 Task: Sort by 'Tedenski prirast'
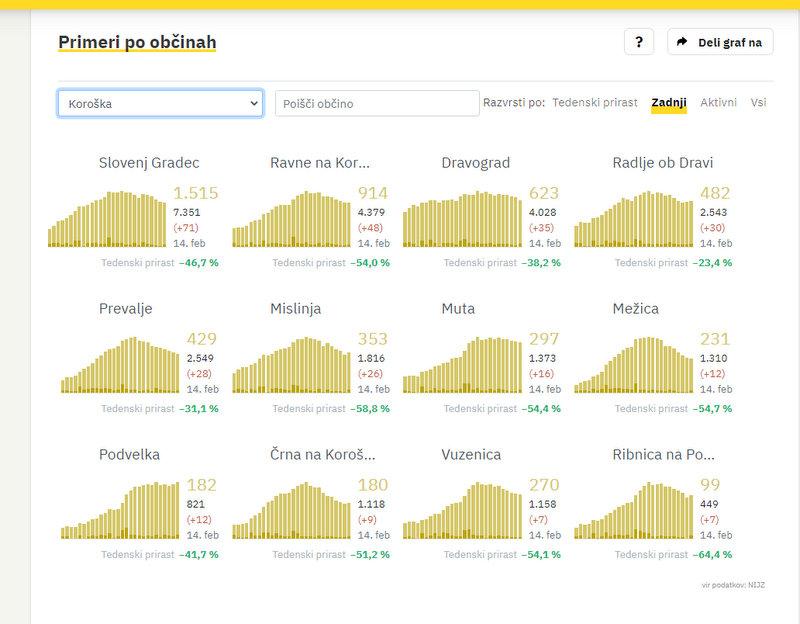pyautogui.click(x=595, y=103)
